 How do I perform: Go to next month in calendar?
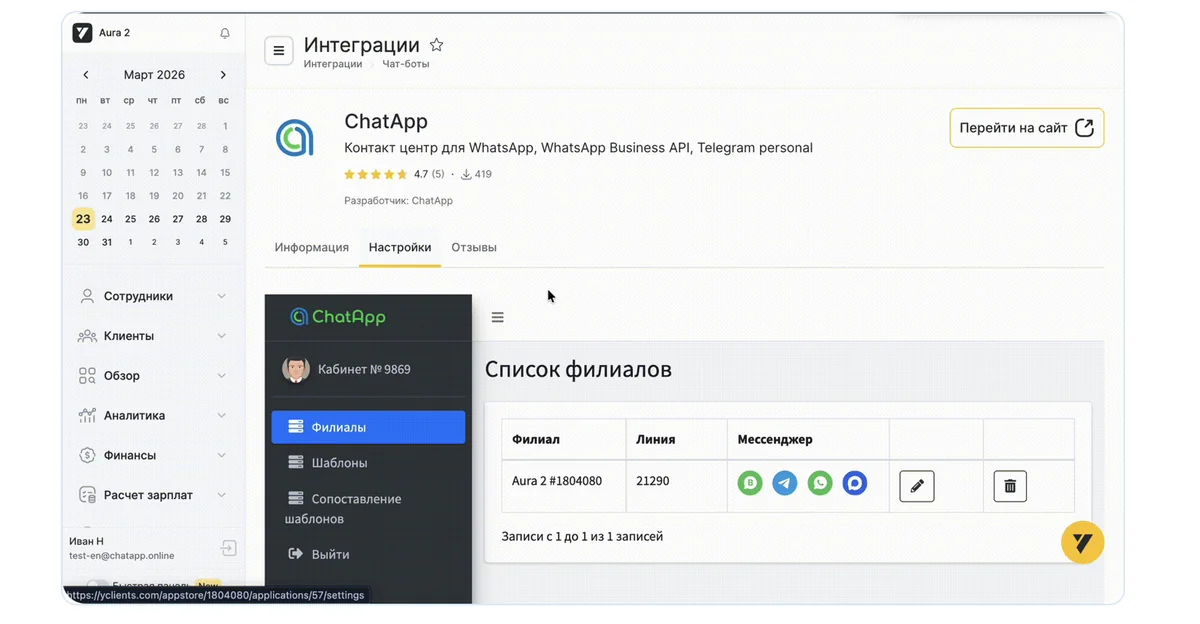[x=223, y=75]
